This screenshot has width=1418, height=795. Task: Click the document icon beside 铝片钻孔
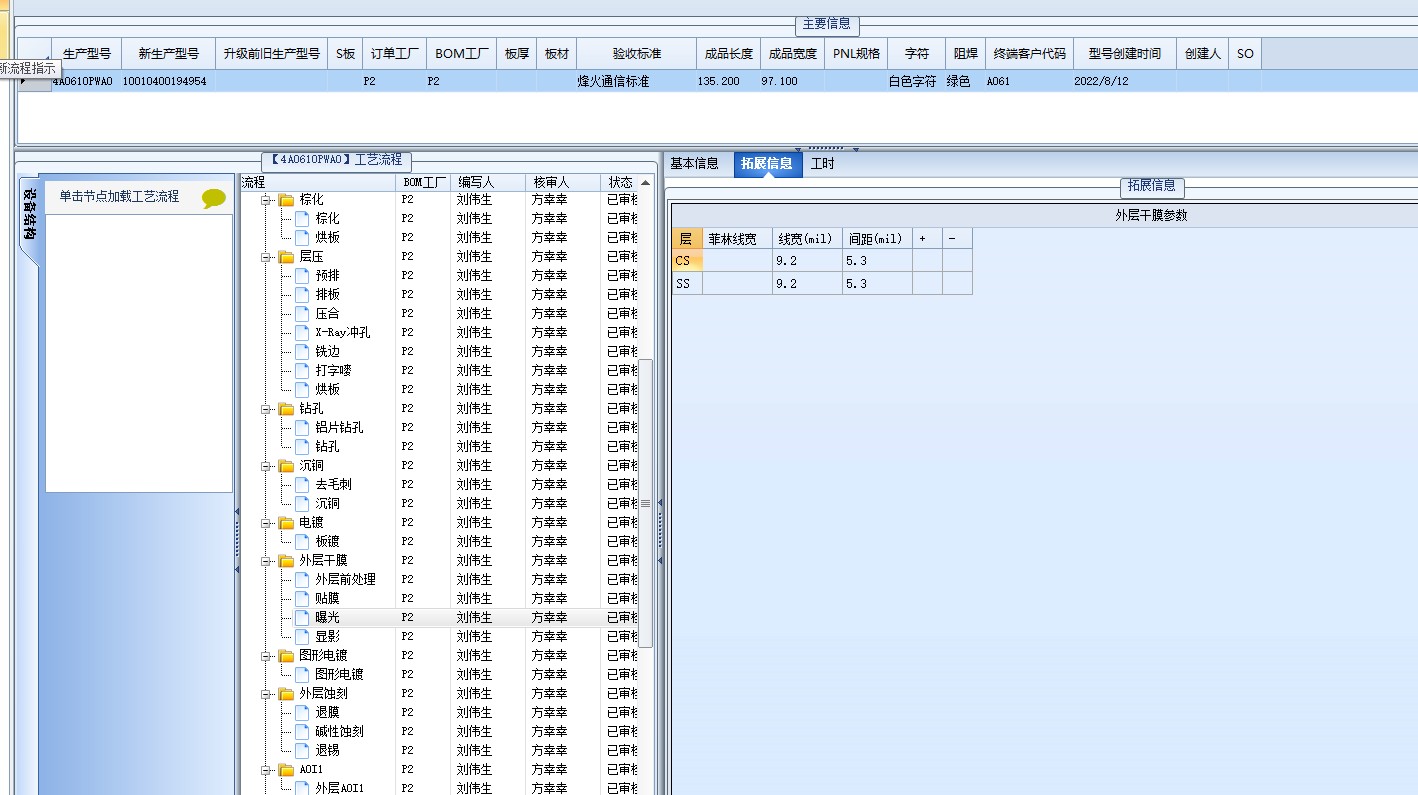[x=302, y=427]
